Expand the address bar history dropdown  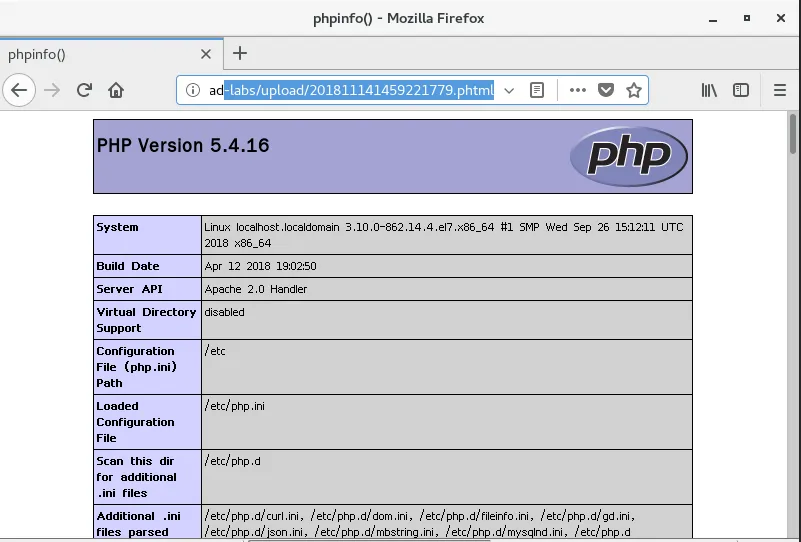coord(509,90)
